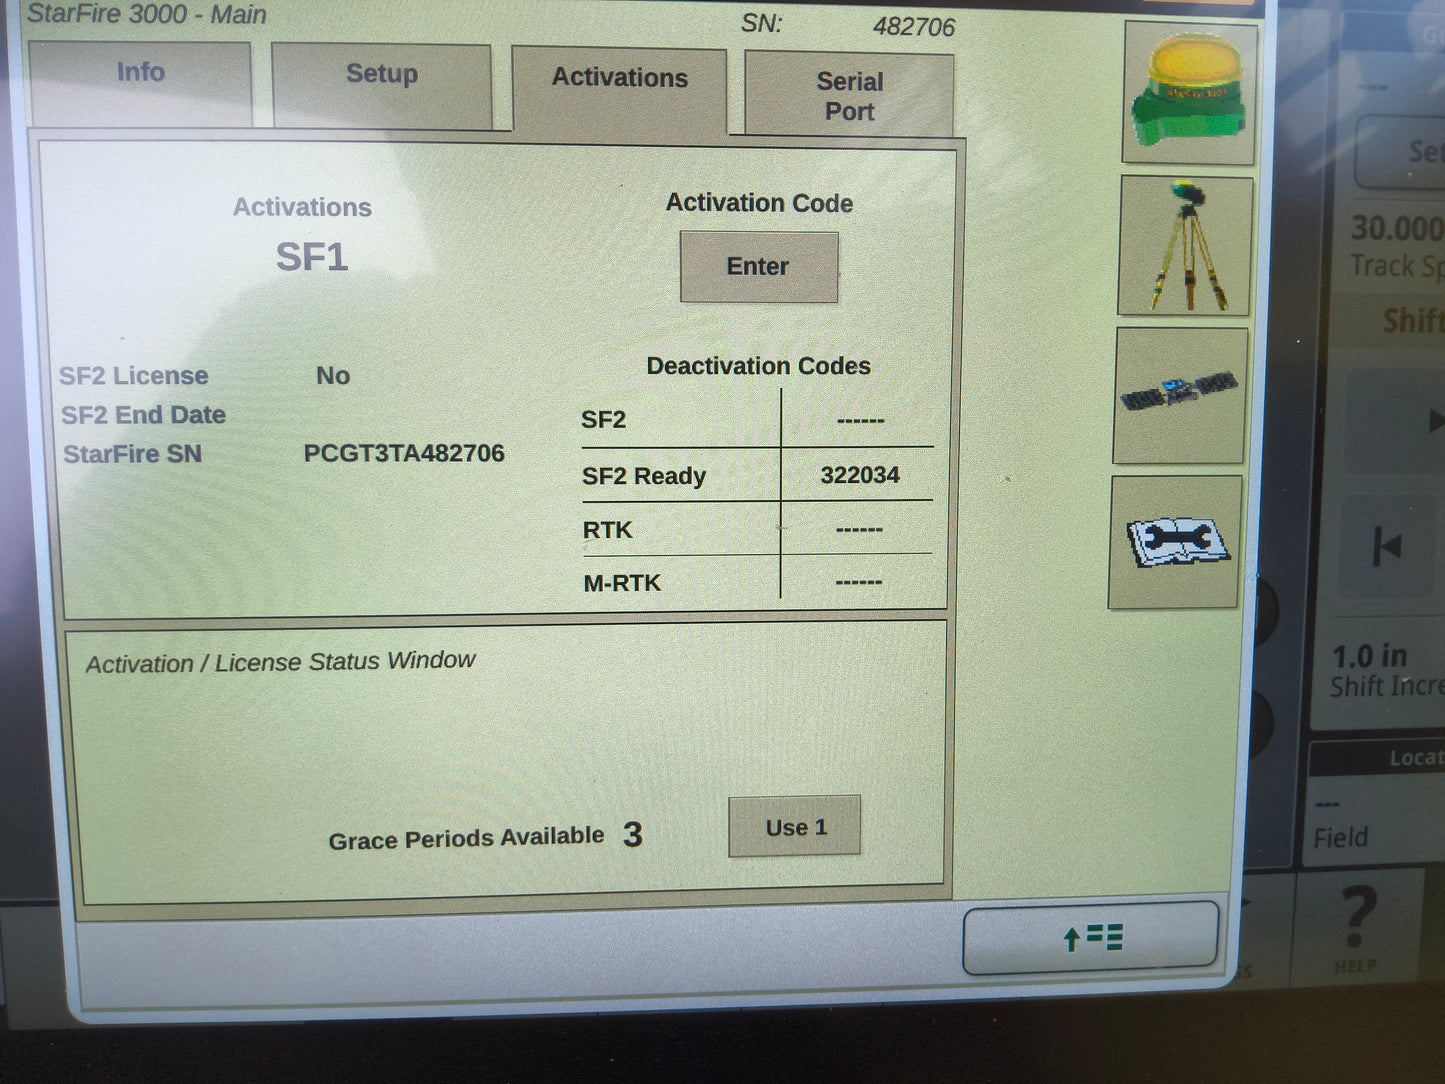Image resolution: width=1445 pixels, height=1084 pixels.
Task: Click the 30.000 track spacing value
Action: 1397,229
